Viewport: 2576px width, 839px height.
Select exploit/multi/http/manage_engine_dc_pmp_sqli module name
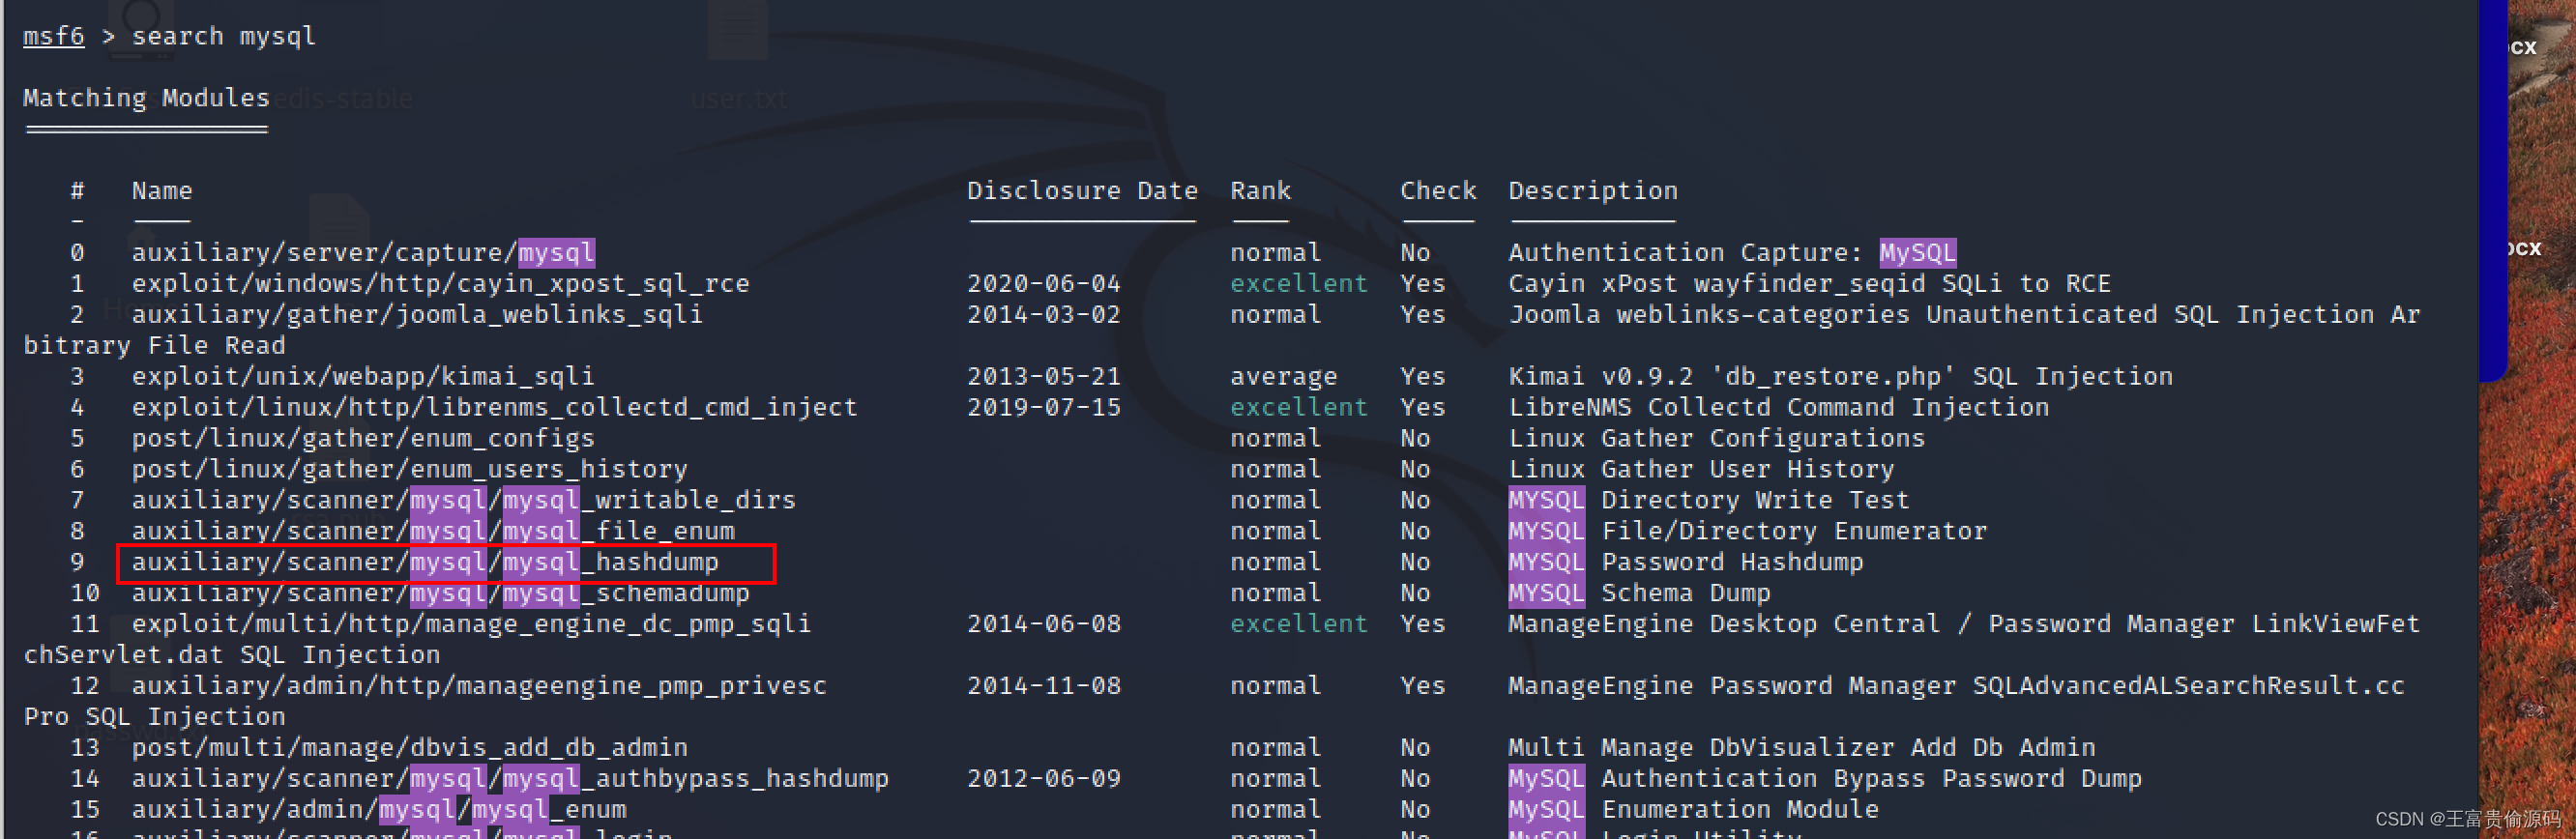point(471,624)
